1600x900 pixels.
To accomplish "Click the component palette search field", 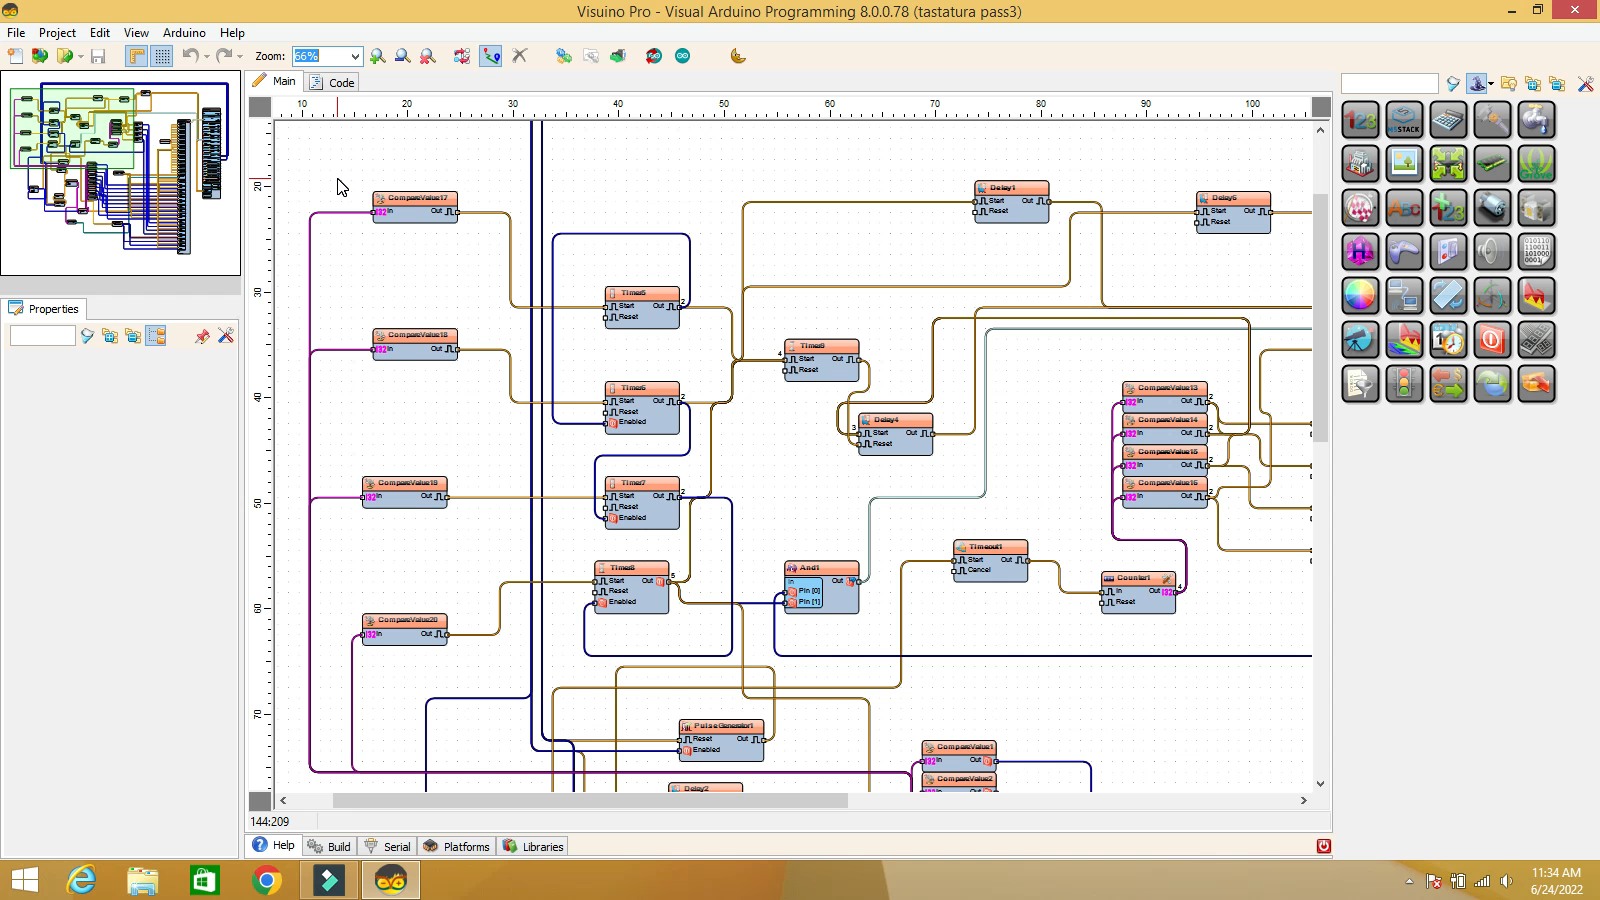I will 1389,84.
